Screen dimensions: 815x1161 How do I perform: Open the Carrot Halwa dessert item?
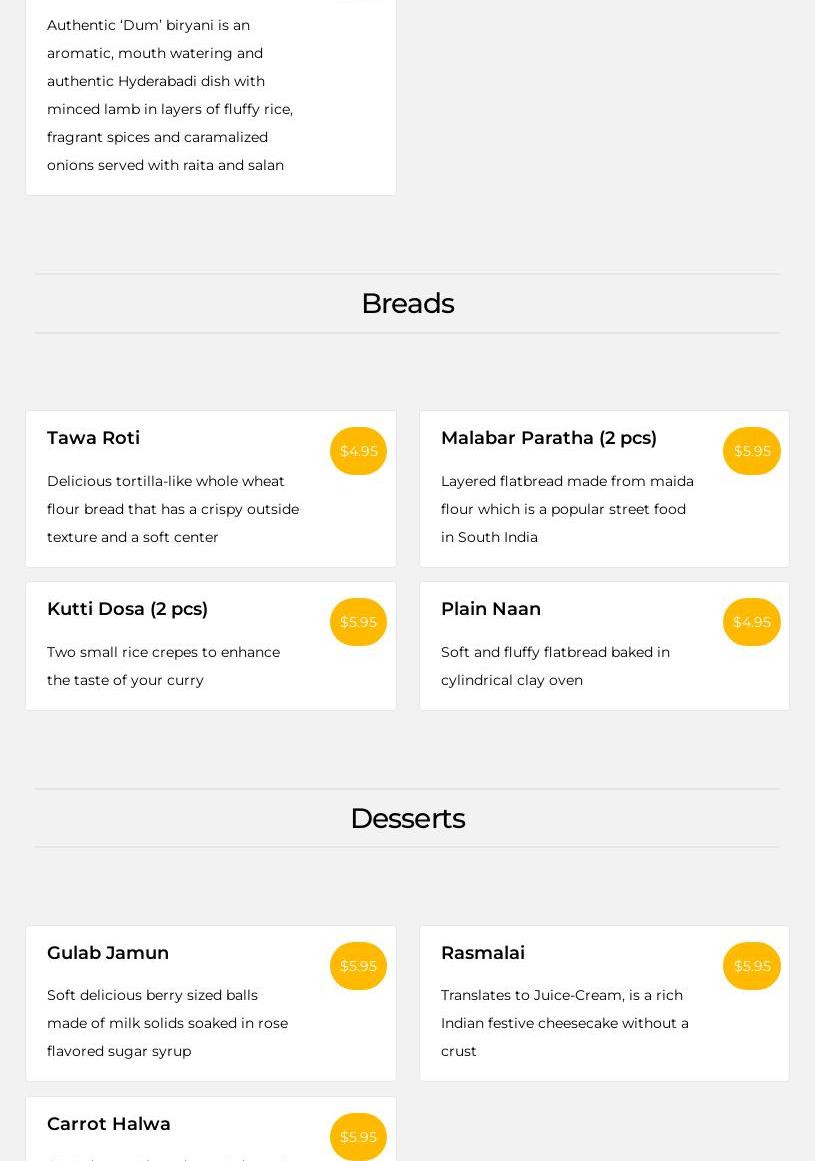point(109,1124)
